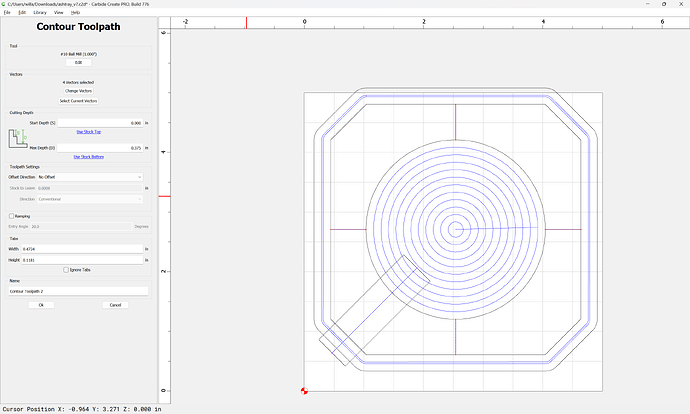This screenshot has height=414, width=690.
Task: Click the red marker on vertical ruler
Action: pos(165,196)
